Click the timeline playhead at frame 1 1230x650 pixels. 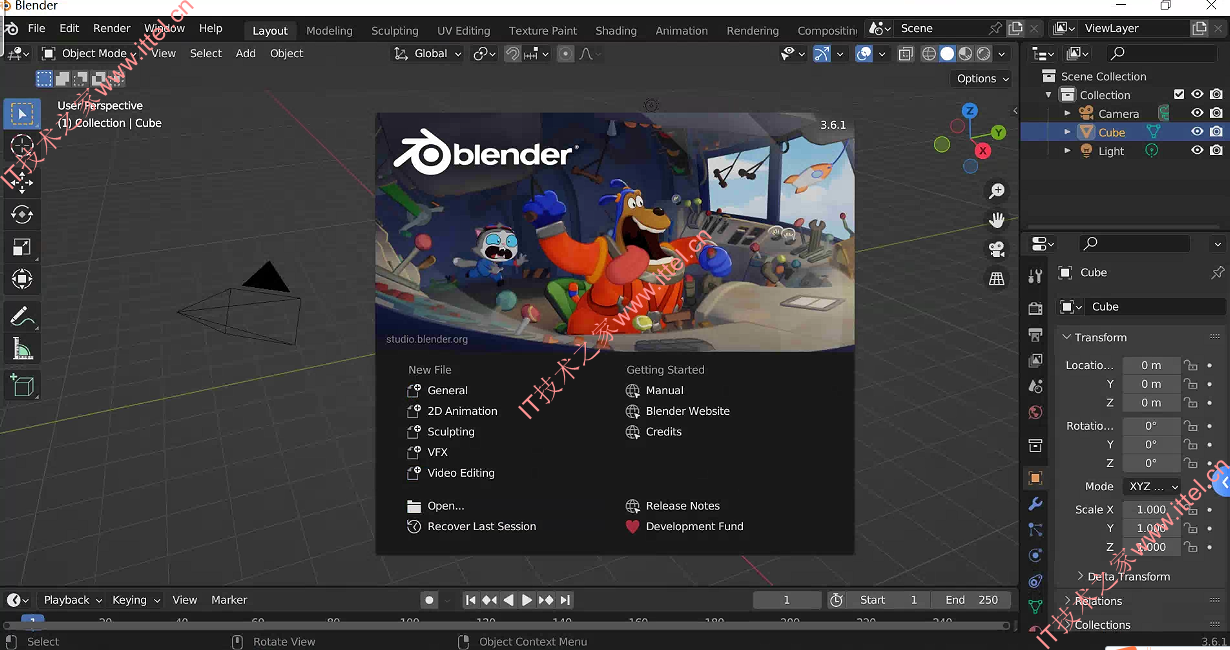pyautogui.click(x=32, y=620)
